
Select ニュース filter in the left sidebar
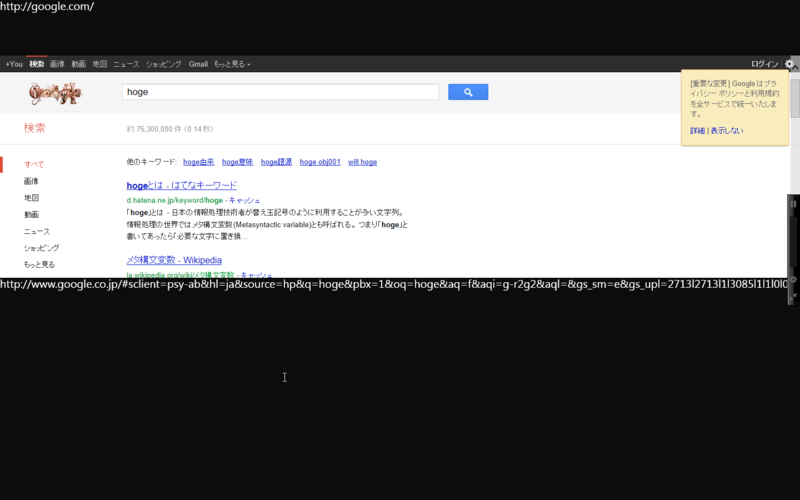pos(37,231)
